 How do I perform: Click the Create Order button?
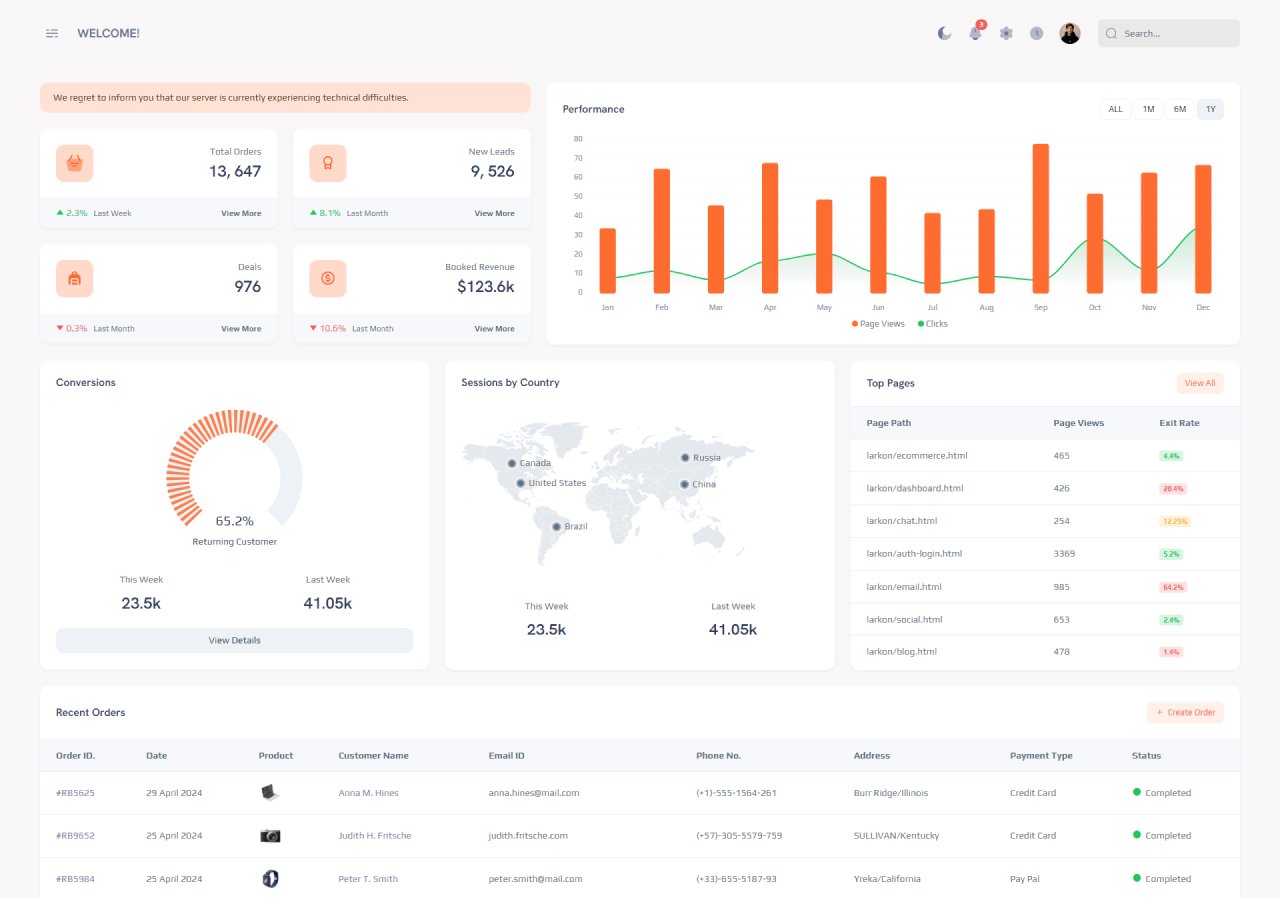click(x=1185, y=713)
